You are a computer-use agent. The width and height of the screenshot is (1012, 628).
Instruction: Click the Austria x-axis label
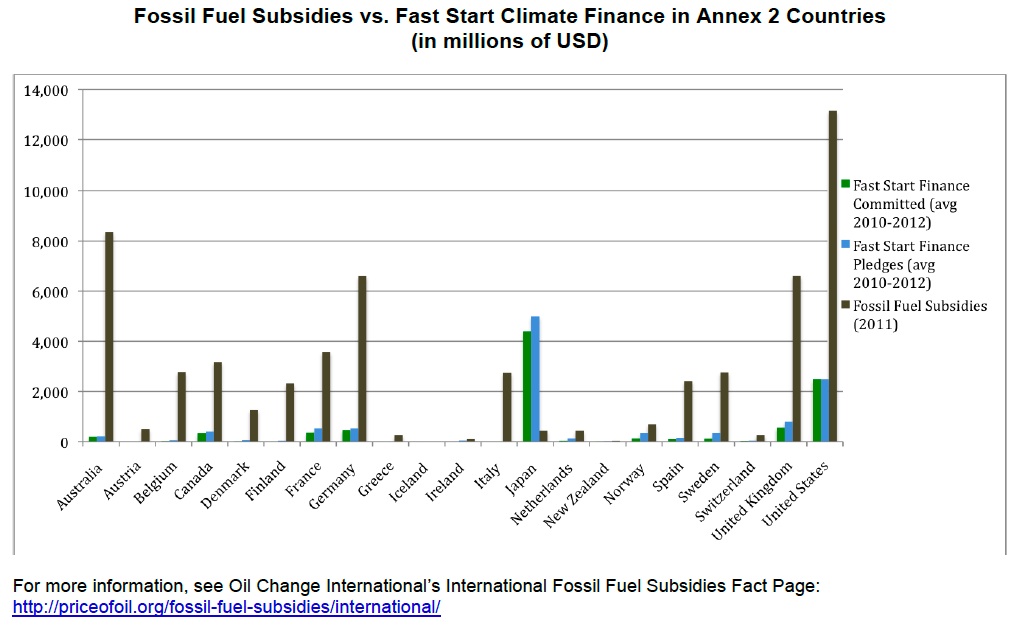pos(121,481)
